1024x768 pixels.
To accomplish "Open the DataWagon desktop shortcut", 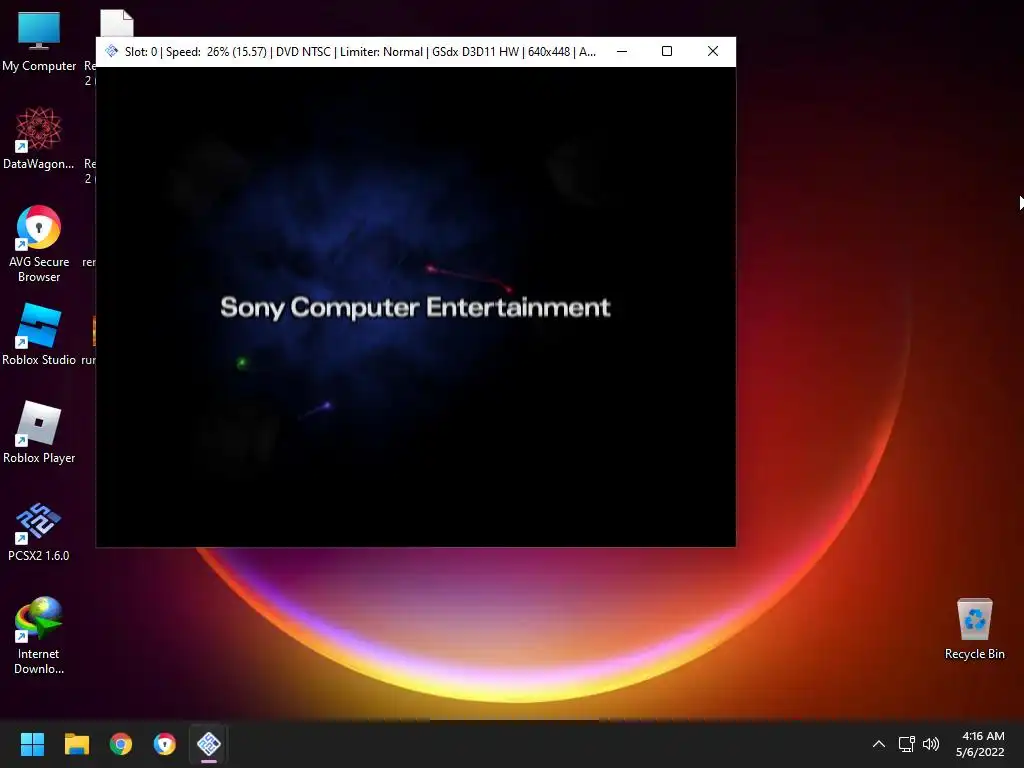I will [x=39, y=138].
